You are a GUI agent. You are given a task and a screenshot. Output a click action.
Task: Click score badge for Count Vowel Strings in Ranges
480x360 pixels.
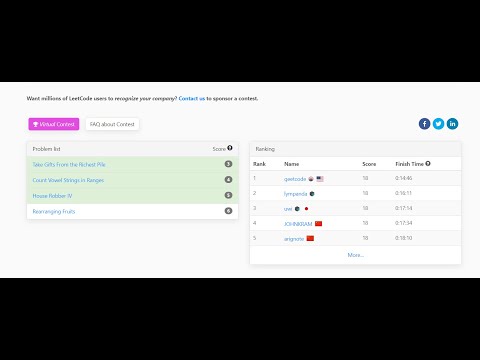pyautogui.click(x=228, y=179)
